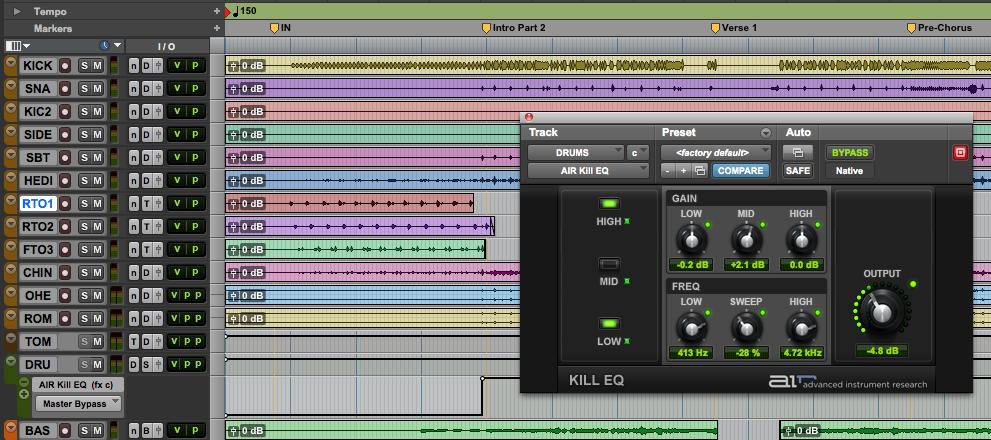The height and width of the screenshot is (440, 991).
Task: Open the DRUMS track selector in plugin
Action: tap(576, 152)
